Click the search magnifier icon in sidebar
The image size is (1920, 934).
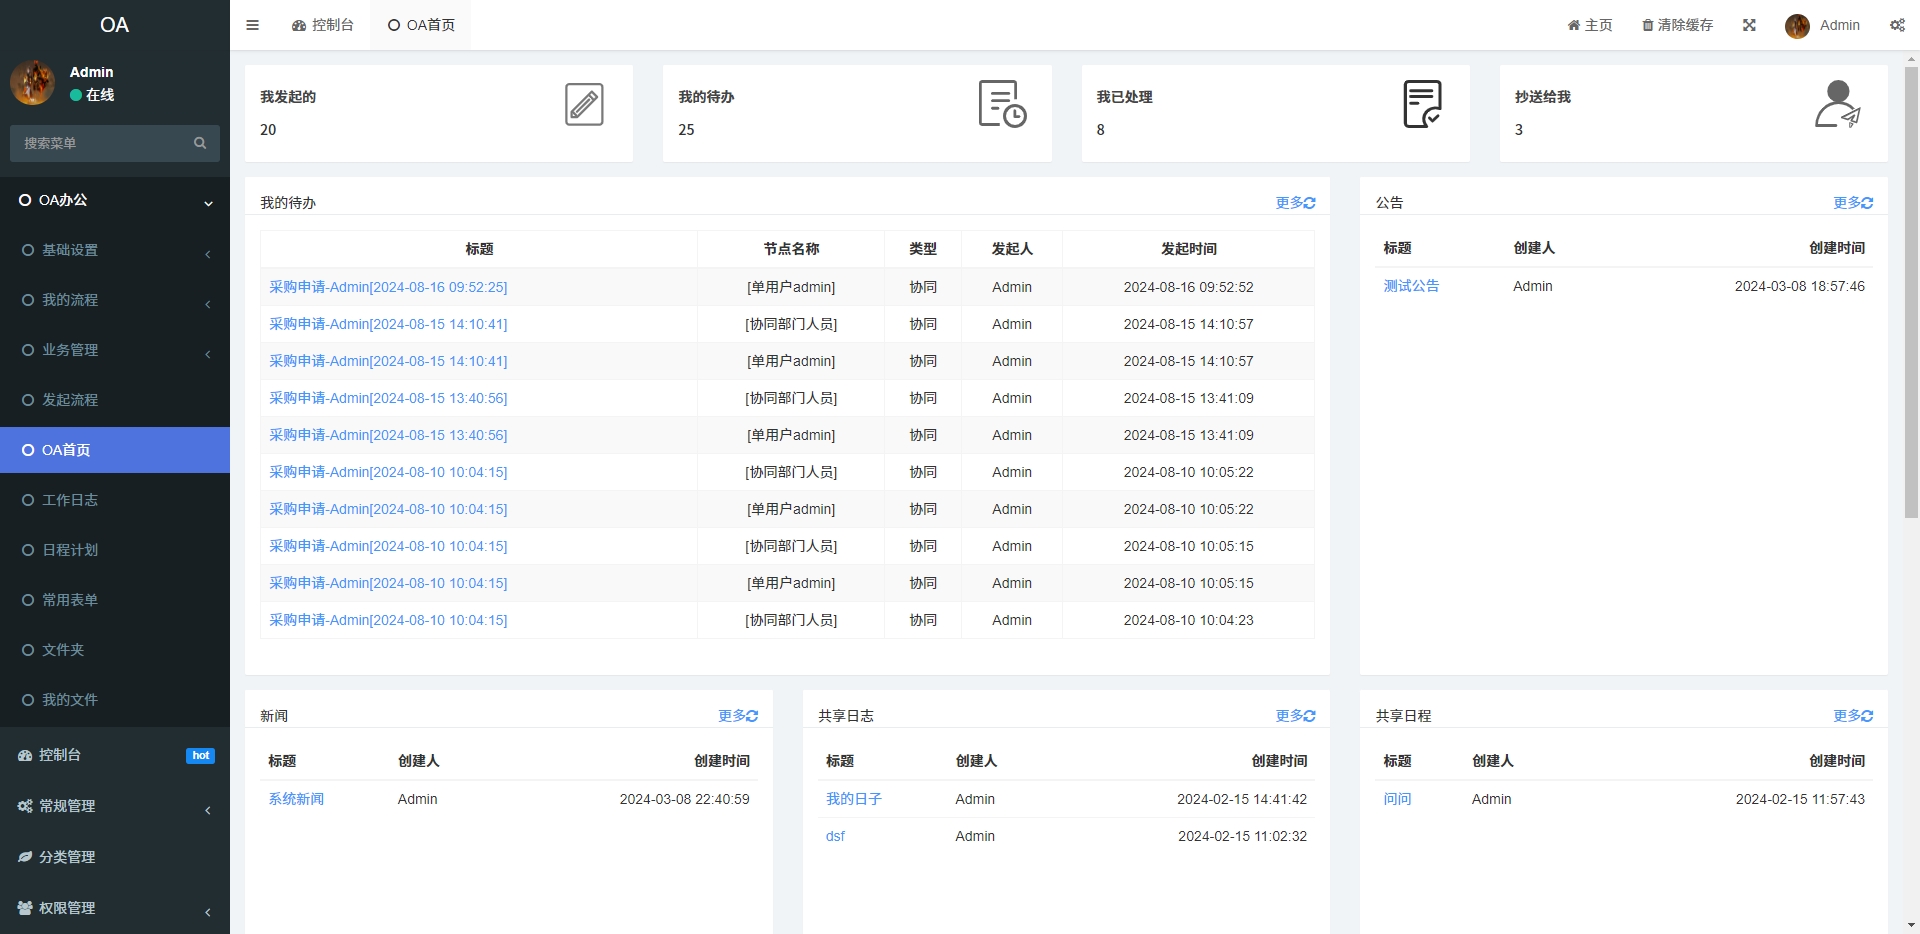pyautogui.click(x=200, y=143)
